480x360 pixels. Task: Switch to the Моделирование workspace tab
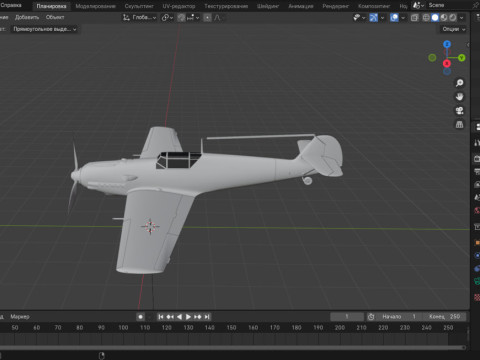tap(95, 6)
